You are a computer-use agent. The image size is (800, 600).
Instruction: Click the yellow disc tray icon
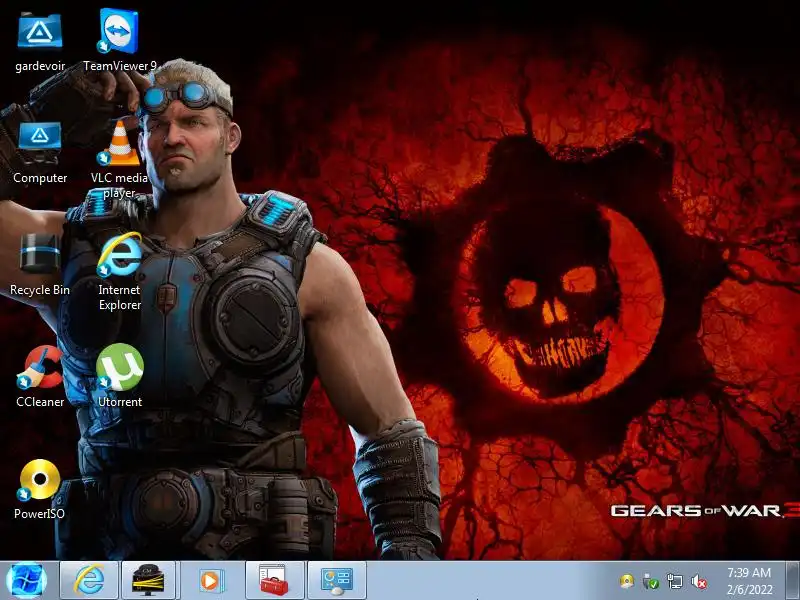(x=627, y=581)
